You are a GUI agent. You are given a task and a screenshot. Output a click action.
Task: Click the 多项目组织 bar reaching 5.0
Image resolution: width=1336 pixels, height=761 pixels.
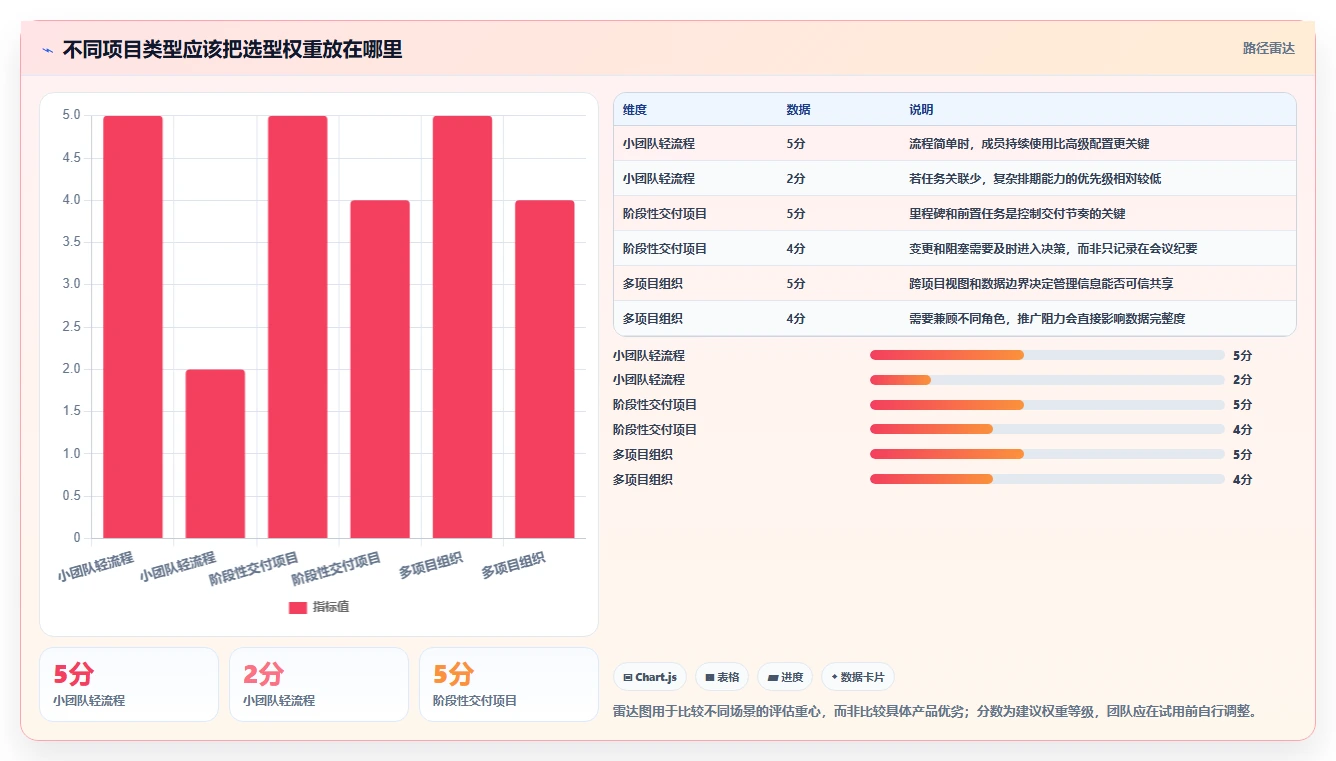pos(462,327)
